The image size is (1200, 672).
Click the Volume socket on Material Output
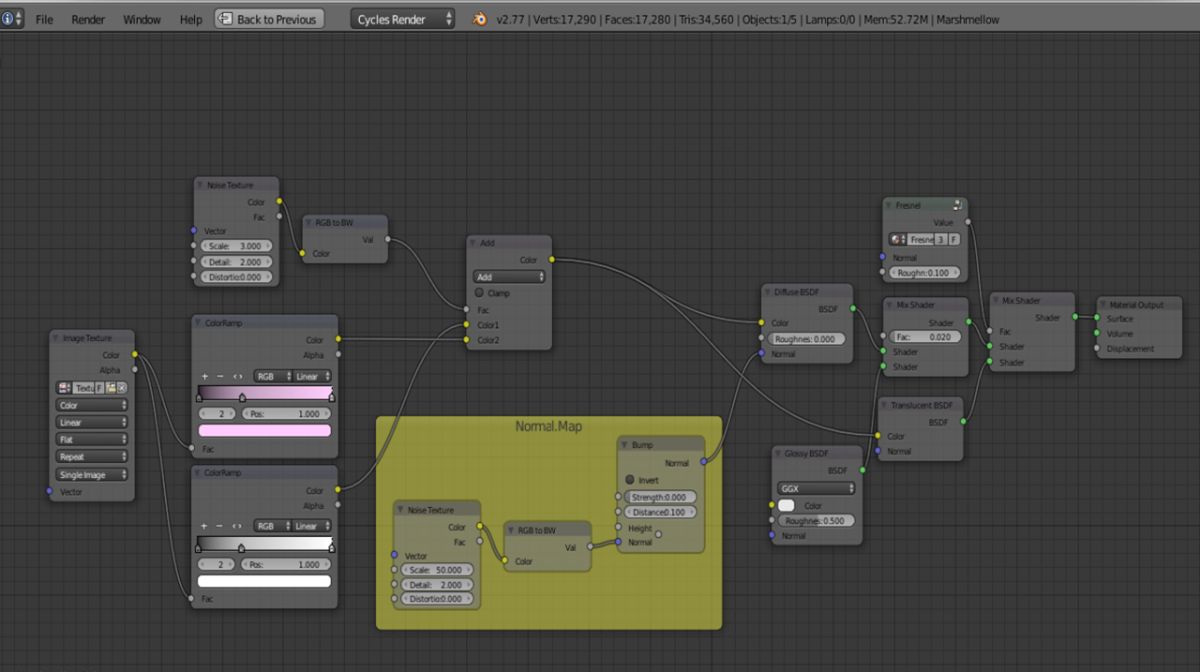click(1097, 334)
